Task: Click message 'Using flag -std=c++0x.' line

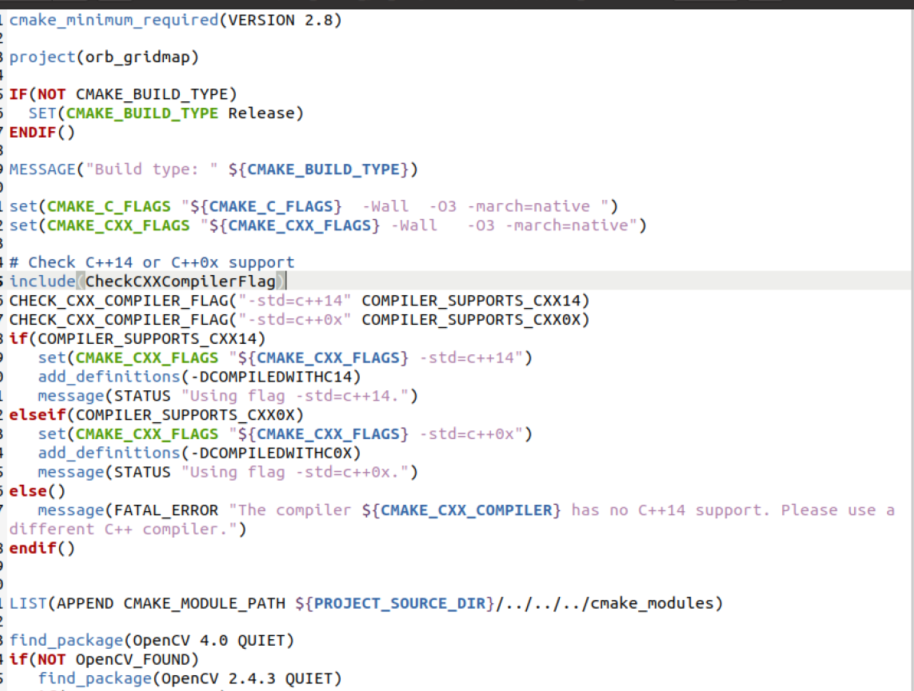Action: (228, 472)
